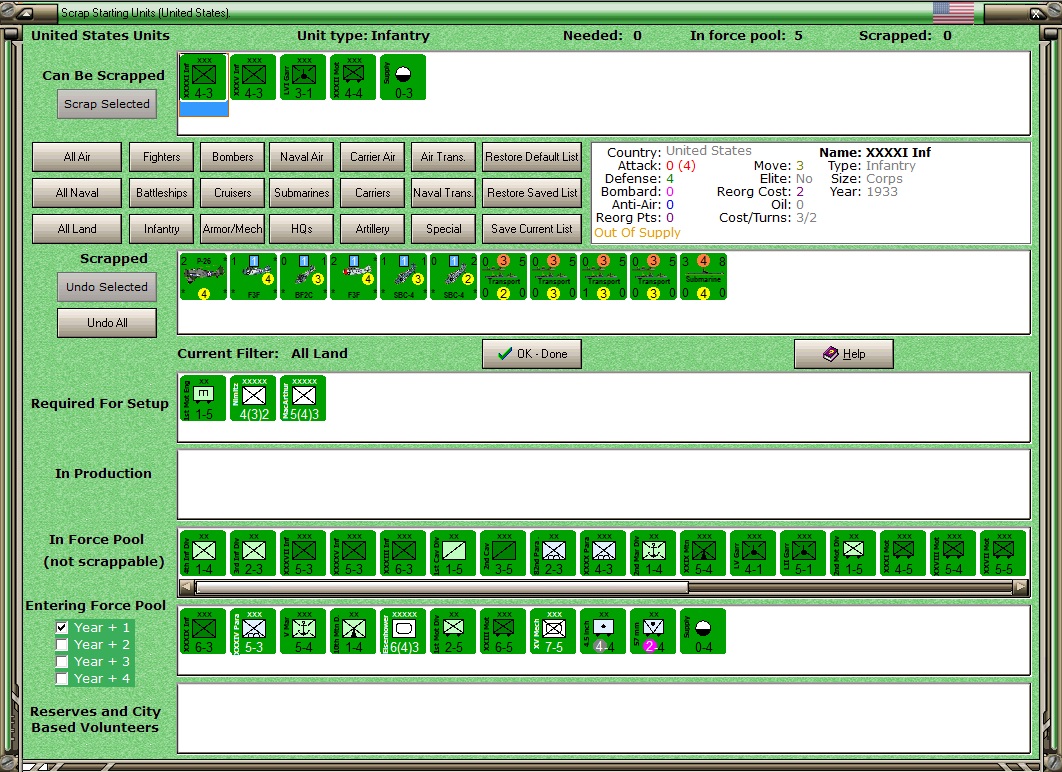This screenshot has width=1062, height=772.
Task: Click the Undo Selected button
Action: pos(107,287)
